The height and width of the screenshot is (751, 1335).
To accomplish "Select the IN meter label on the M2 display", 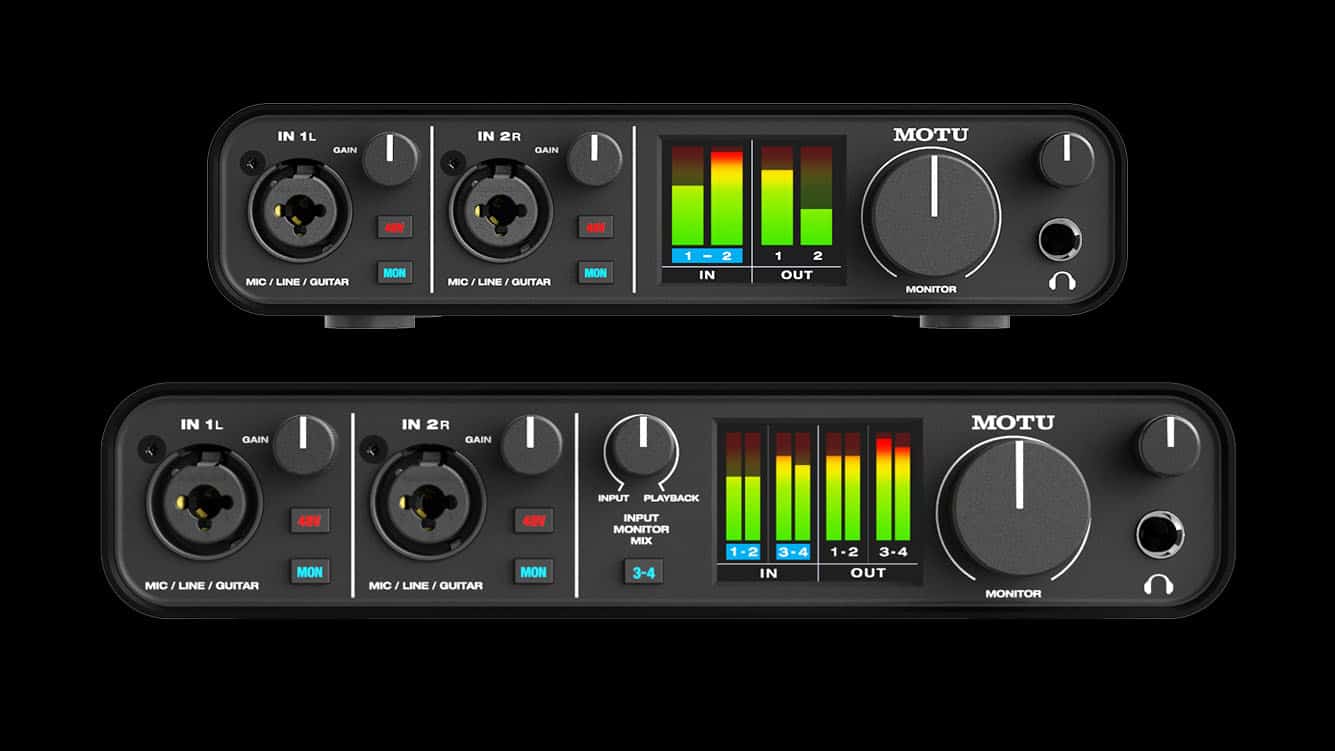I will coord(707,274).
